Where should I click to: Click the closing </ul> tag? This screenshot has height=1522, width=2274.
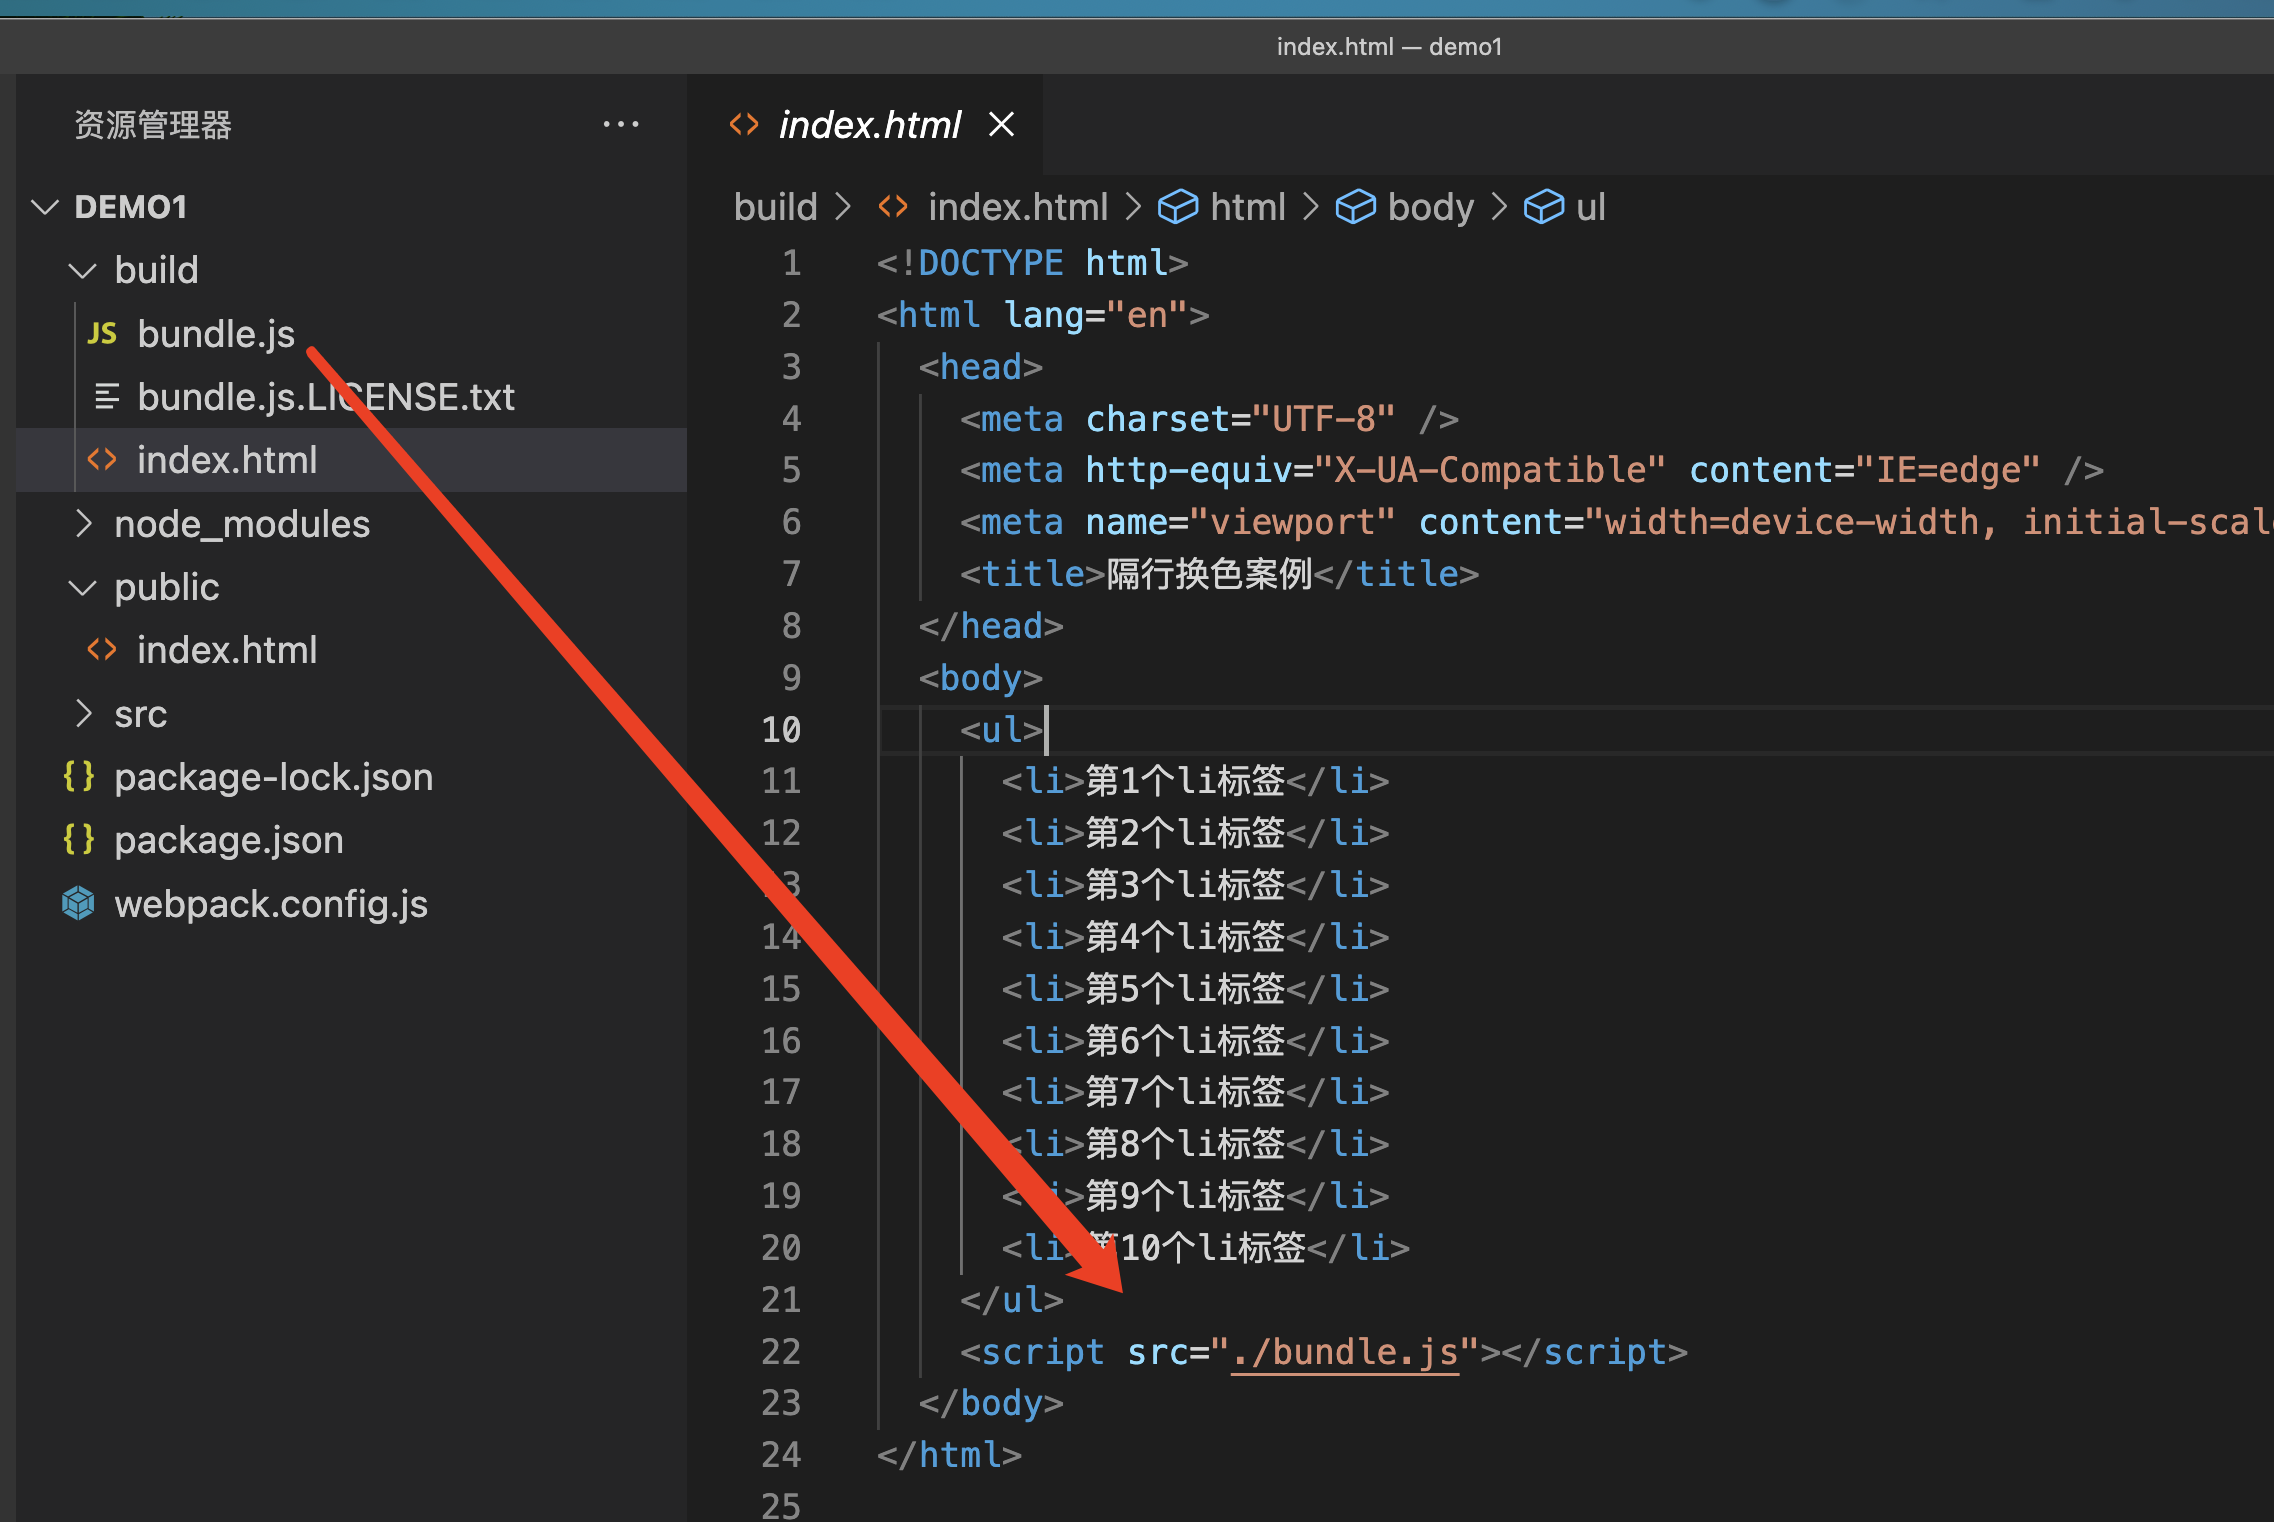click(x=1012, y=1300)
